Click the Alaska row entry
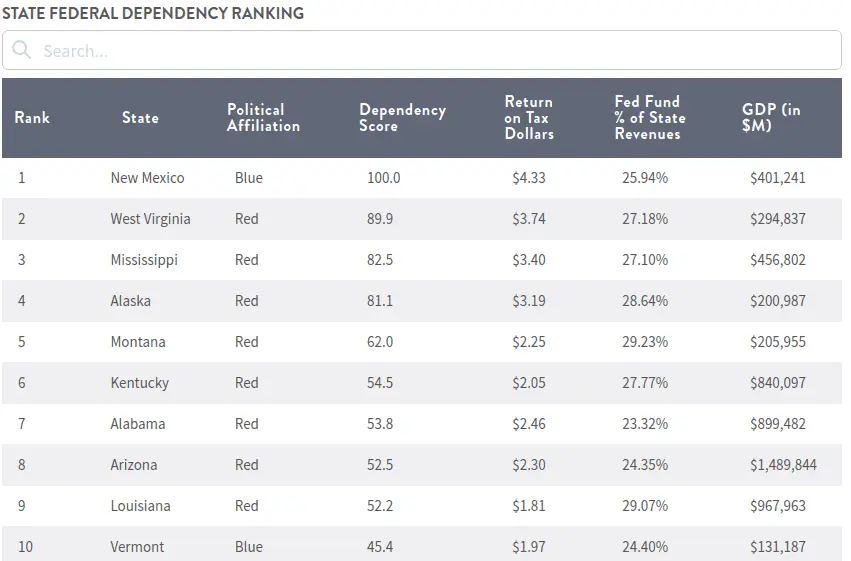This screenshot has height=561, width=851. click(x=129, y=301)
